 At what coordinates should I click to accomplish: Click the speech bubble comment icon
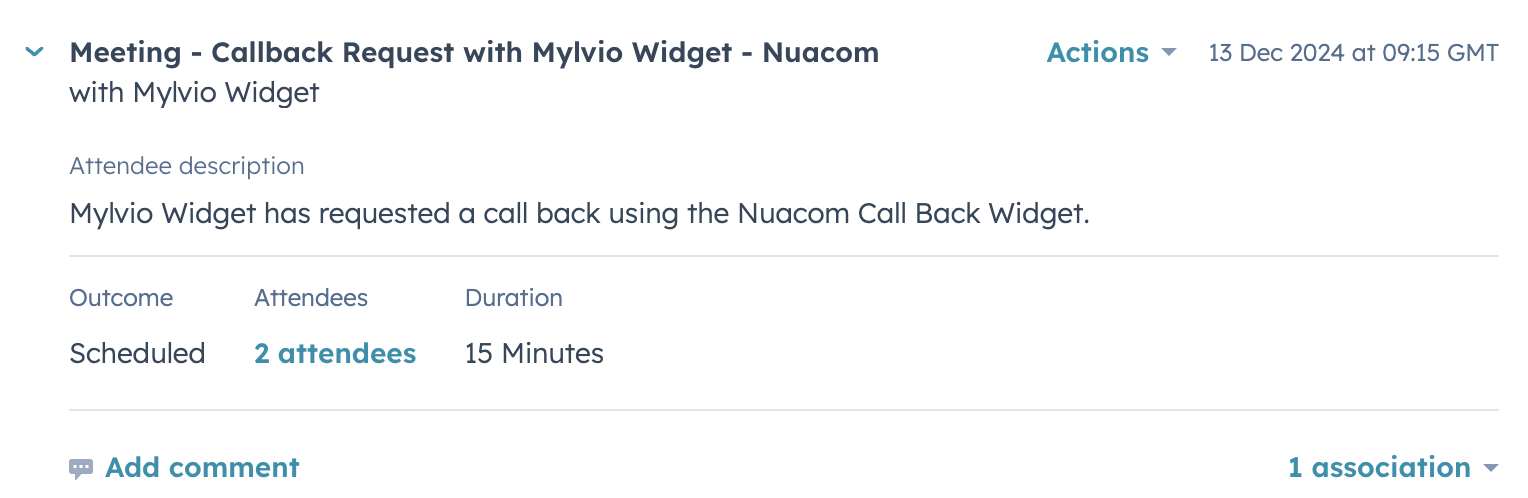(x=81, y=468)
